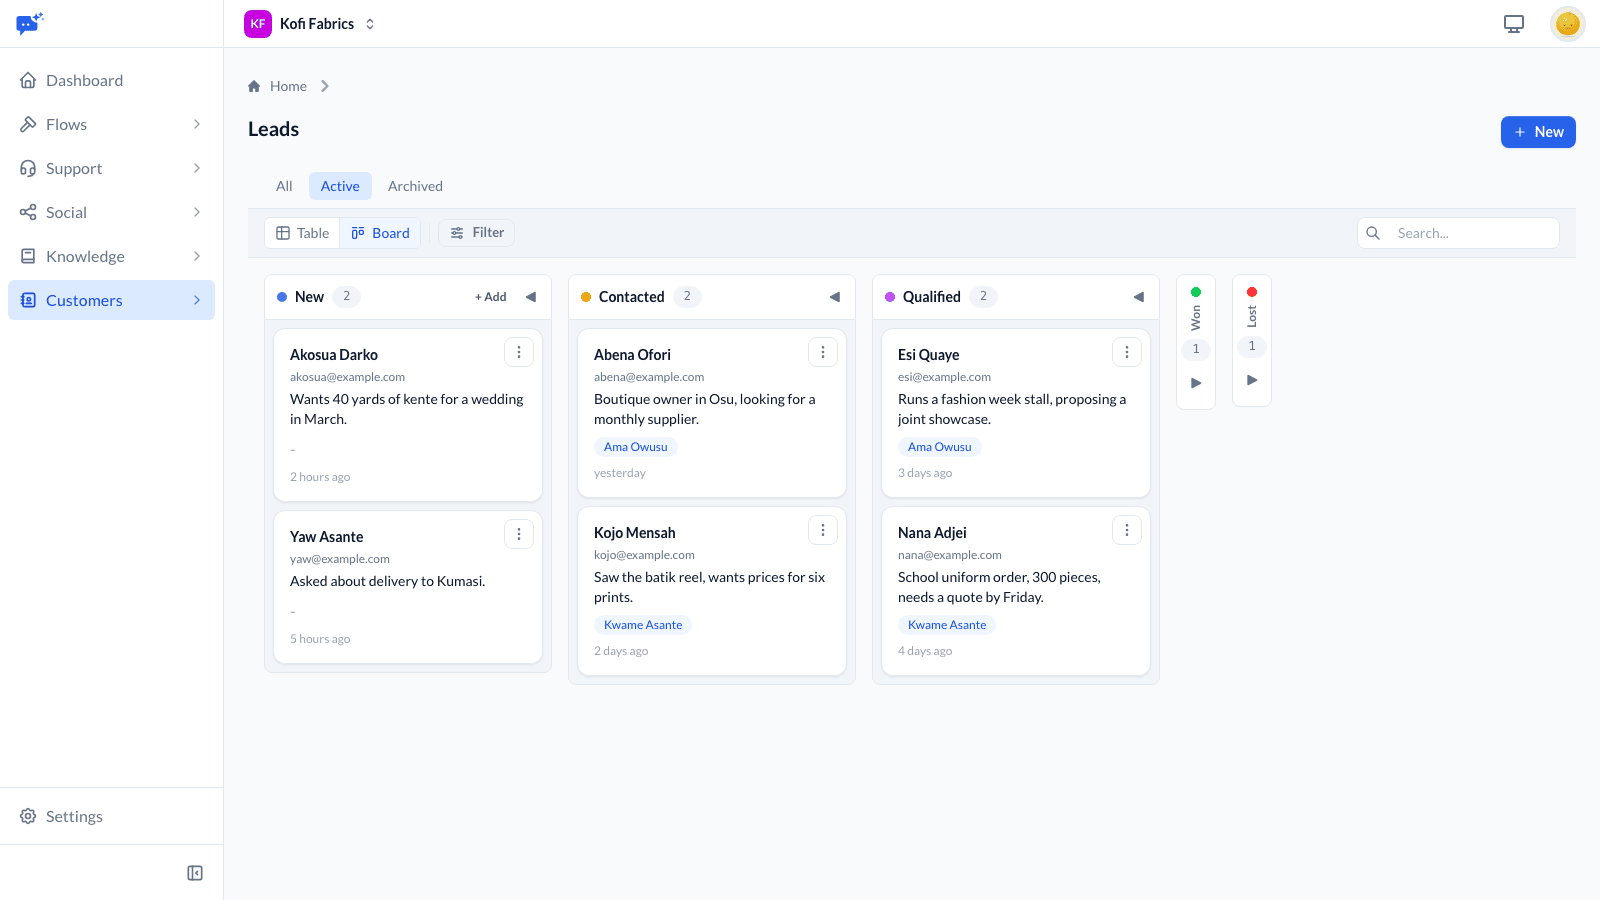Open the screen monitor icon in header
Viewport: 1600px width, 900px height.
pos(1514,24)
